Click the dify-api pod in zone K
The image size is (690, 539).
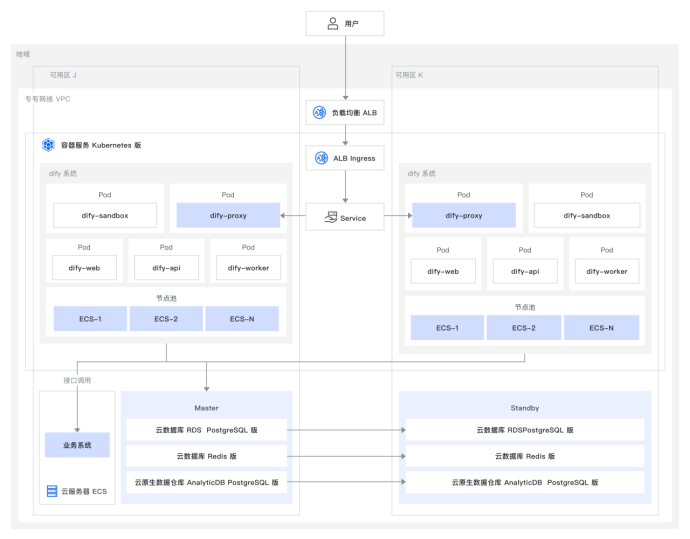click(x=526, y=271)
